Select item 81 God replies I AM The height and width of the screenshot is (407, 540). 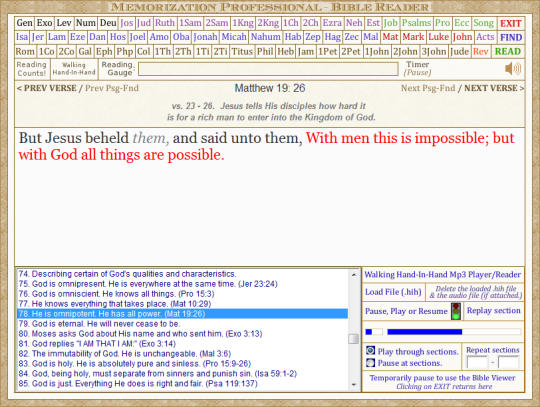[183, 344]
